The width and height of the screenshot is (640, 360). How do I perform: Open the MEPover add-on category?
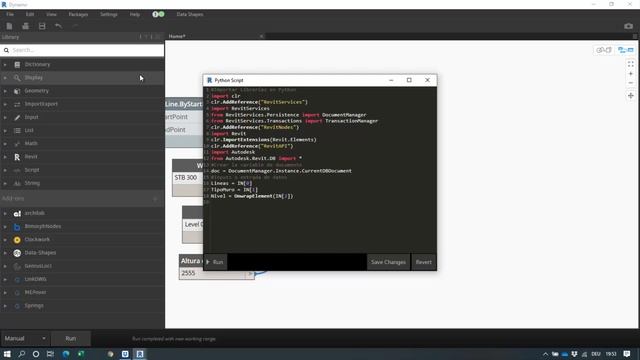pos(36,292)
